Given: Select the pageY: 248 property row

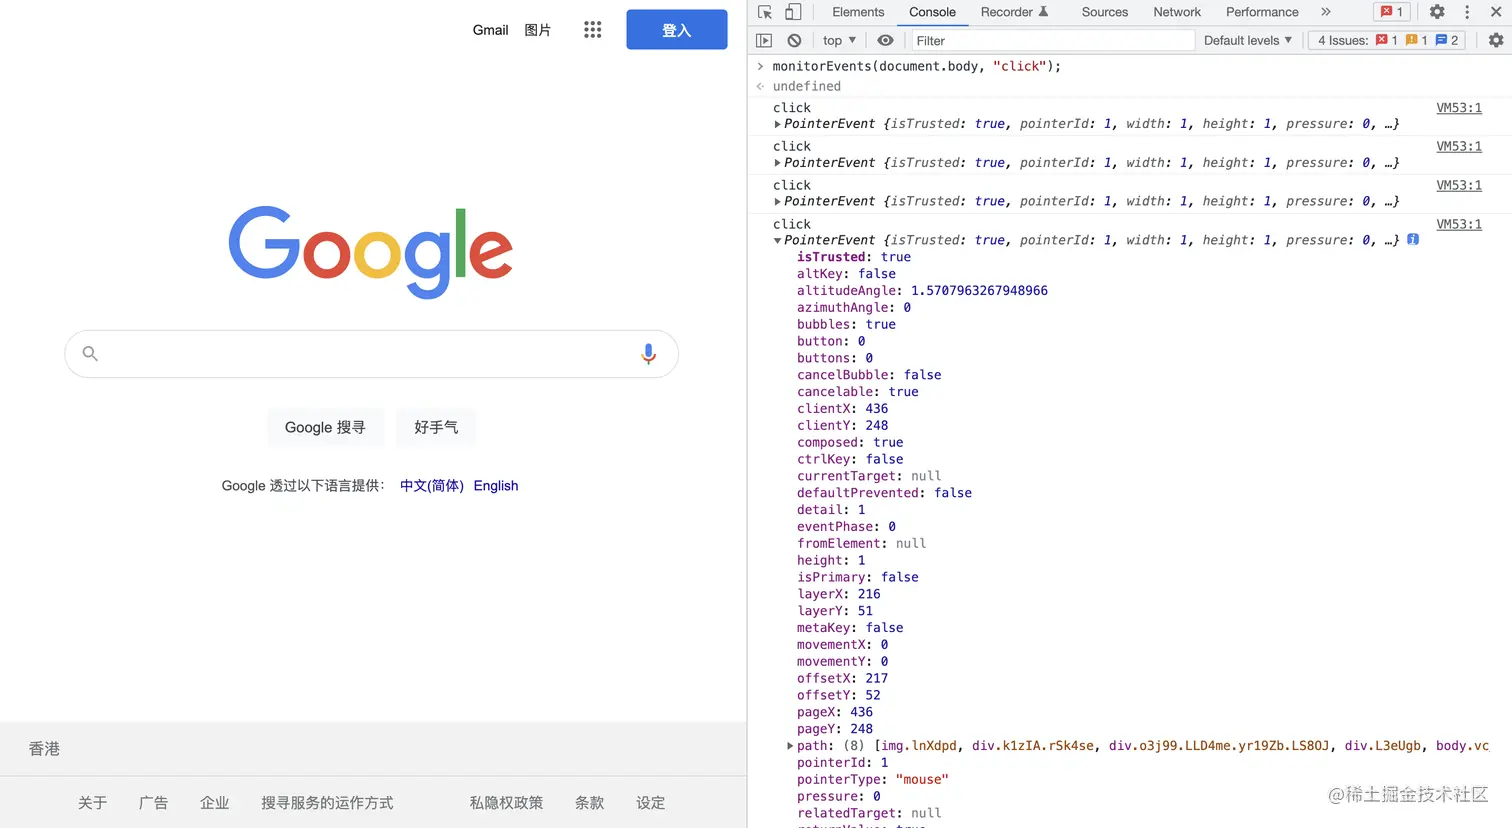Looking at the screenshot, I should [834, 729].
